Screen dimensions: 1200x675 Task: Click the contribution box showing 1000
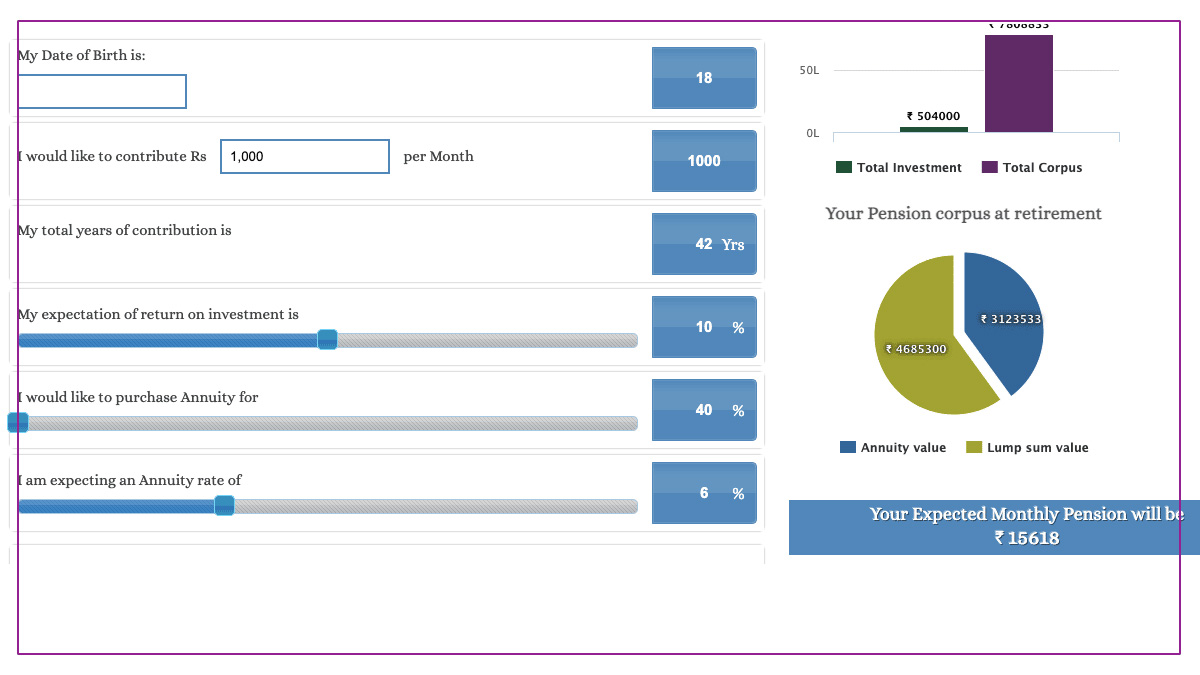pyautogui.click(x=704, y=161)
